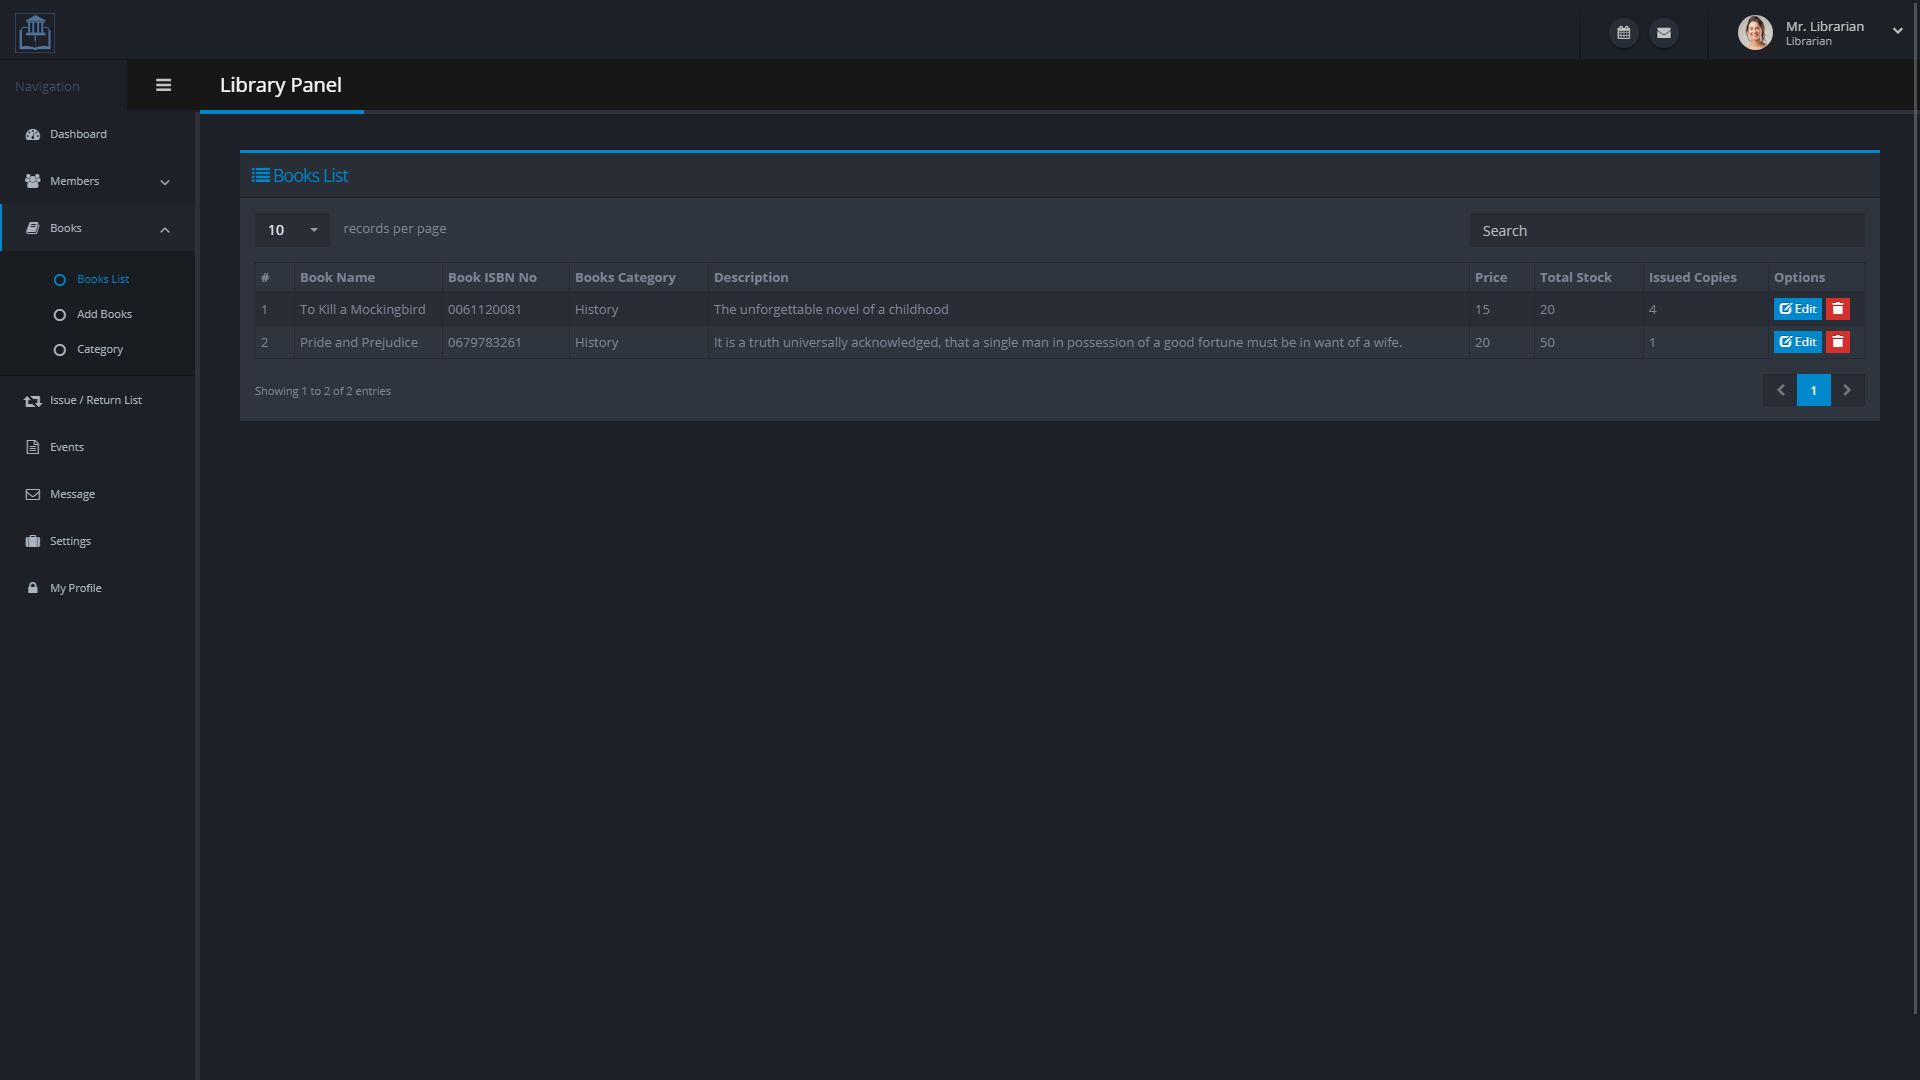1920x1080 pixels.
Task: Open the mail envelope icon in header
Action: click(1663, 33)
